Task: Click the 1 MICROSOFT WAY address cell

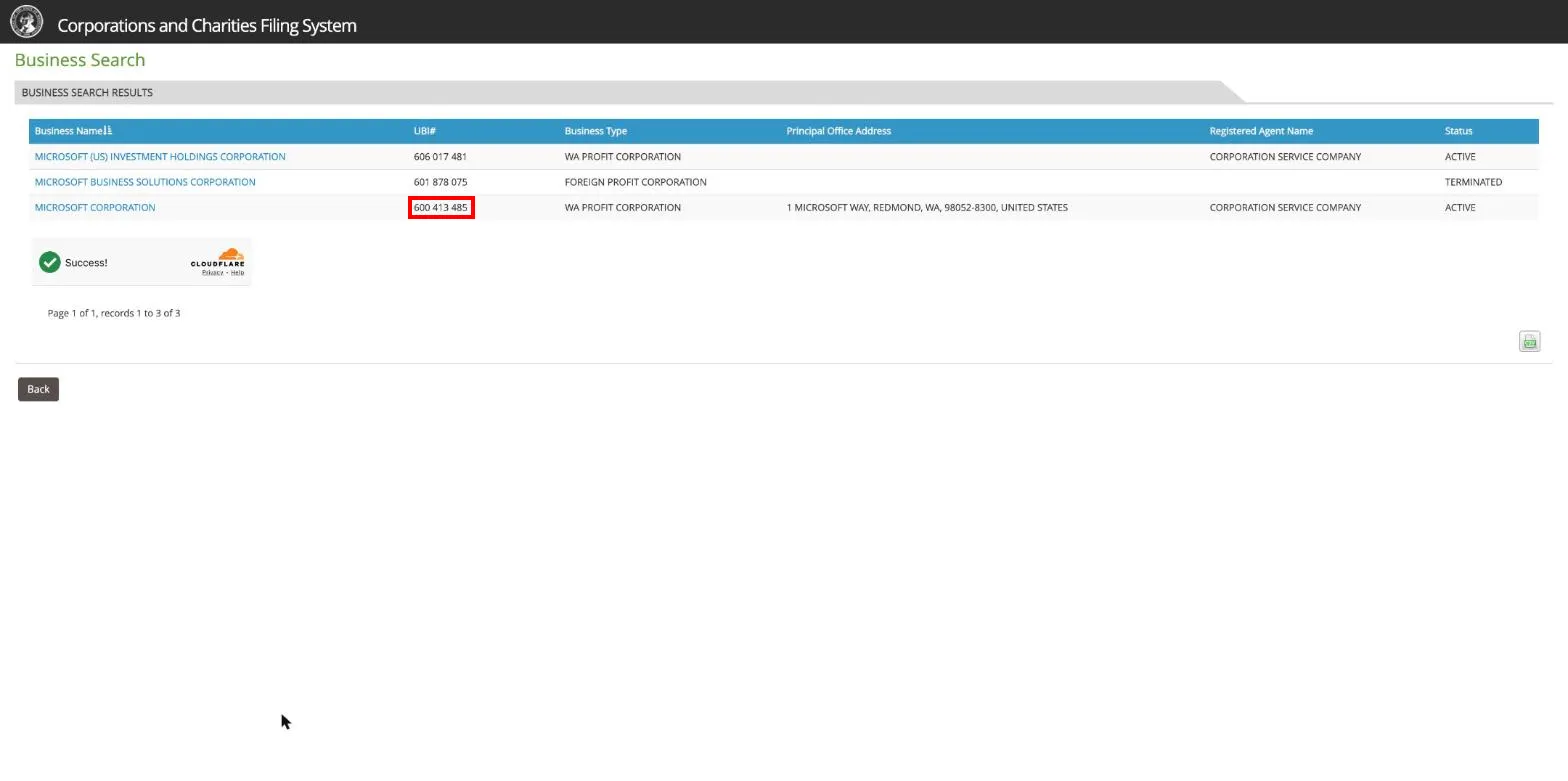Action: coord(927,208)
